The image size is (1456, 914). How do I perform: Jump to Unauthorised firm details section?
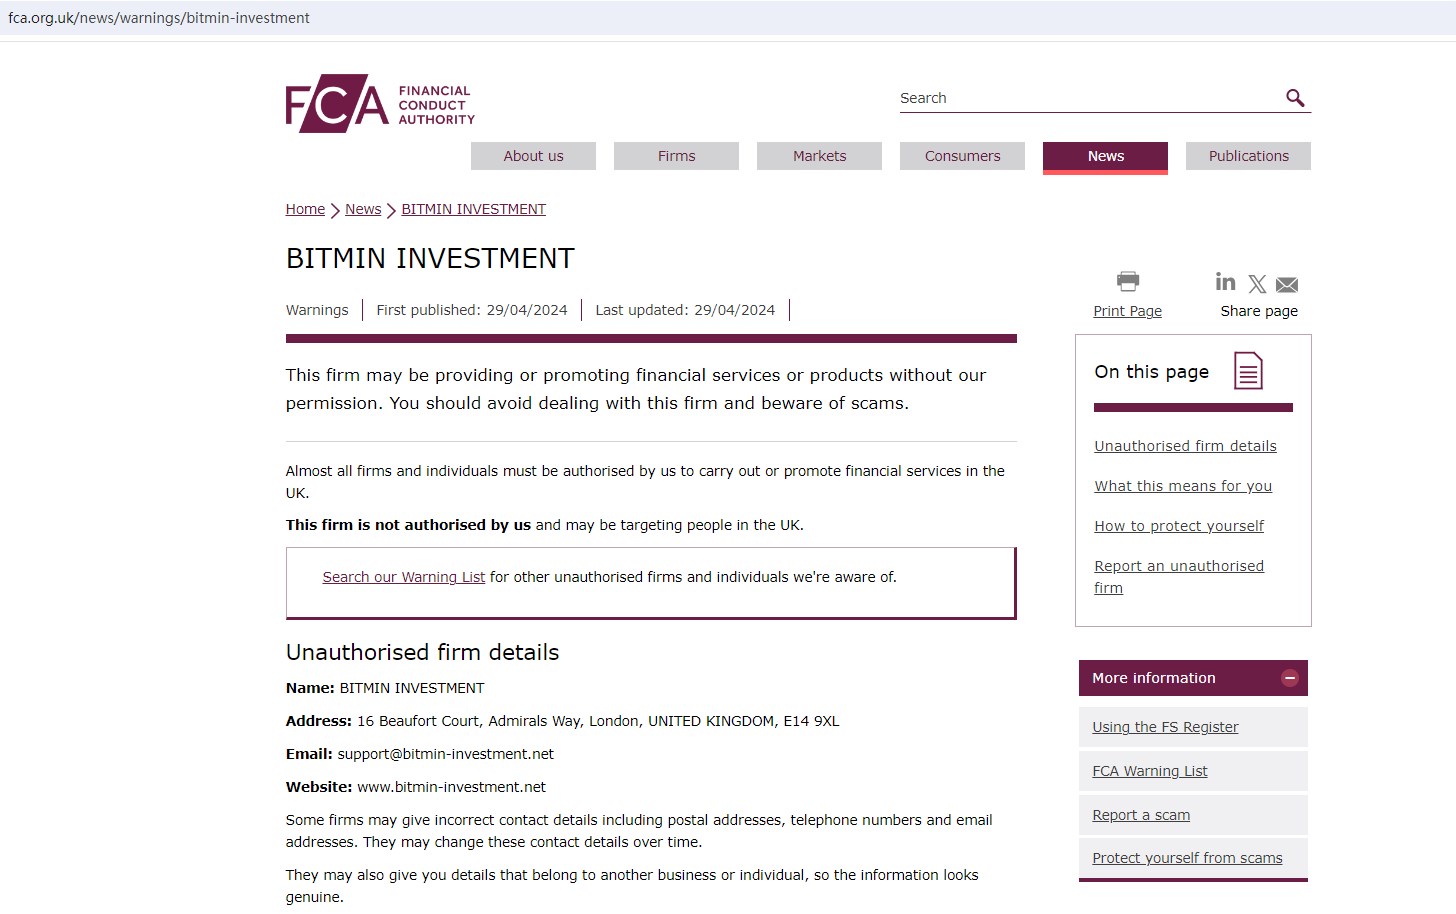pyautogui.click(x=1185, y=446)
